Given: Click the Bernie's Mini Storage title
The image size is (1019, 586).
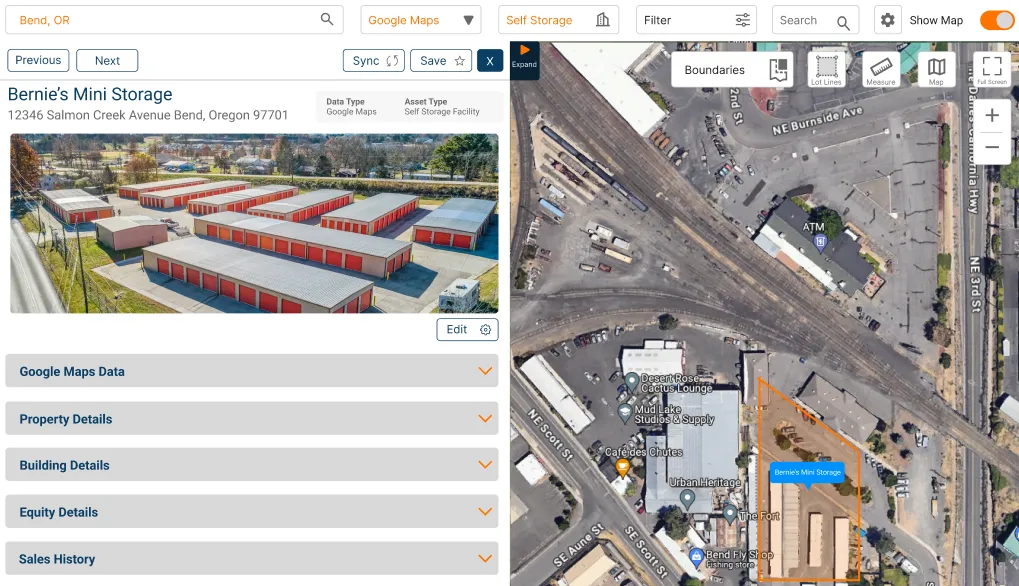Looking at the screenshot, I should click(x=90, y=94).
